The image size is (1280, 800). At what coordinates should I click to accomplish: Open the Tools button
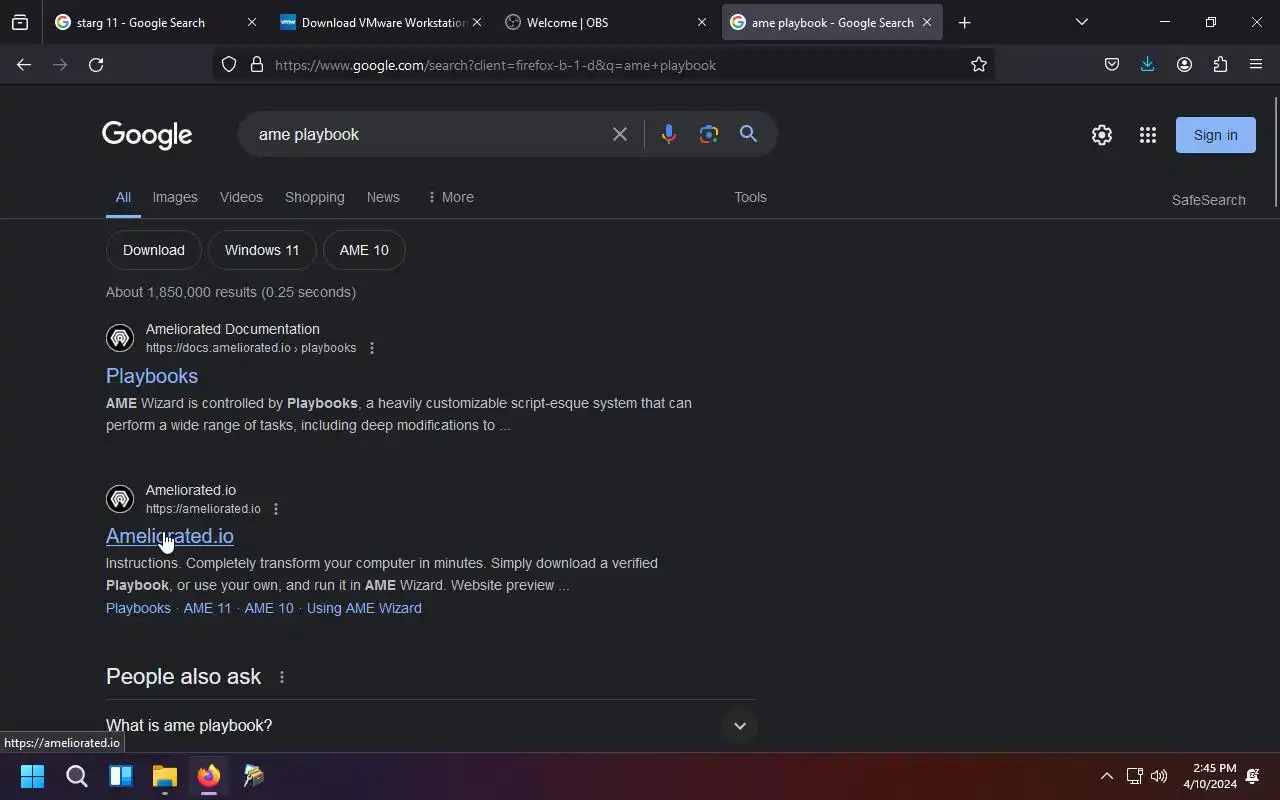(x=750, y=197)
